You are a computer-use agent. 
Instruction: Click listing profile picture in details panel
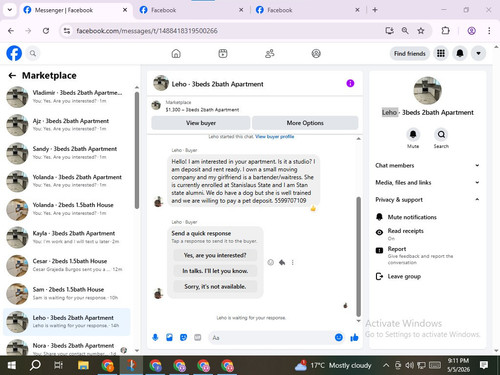(427, 90)
